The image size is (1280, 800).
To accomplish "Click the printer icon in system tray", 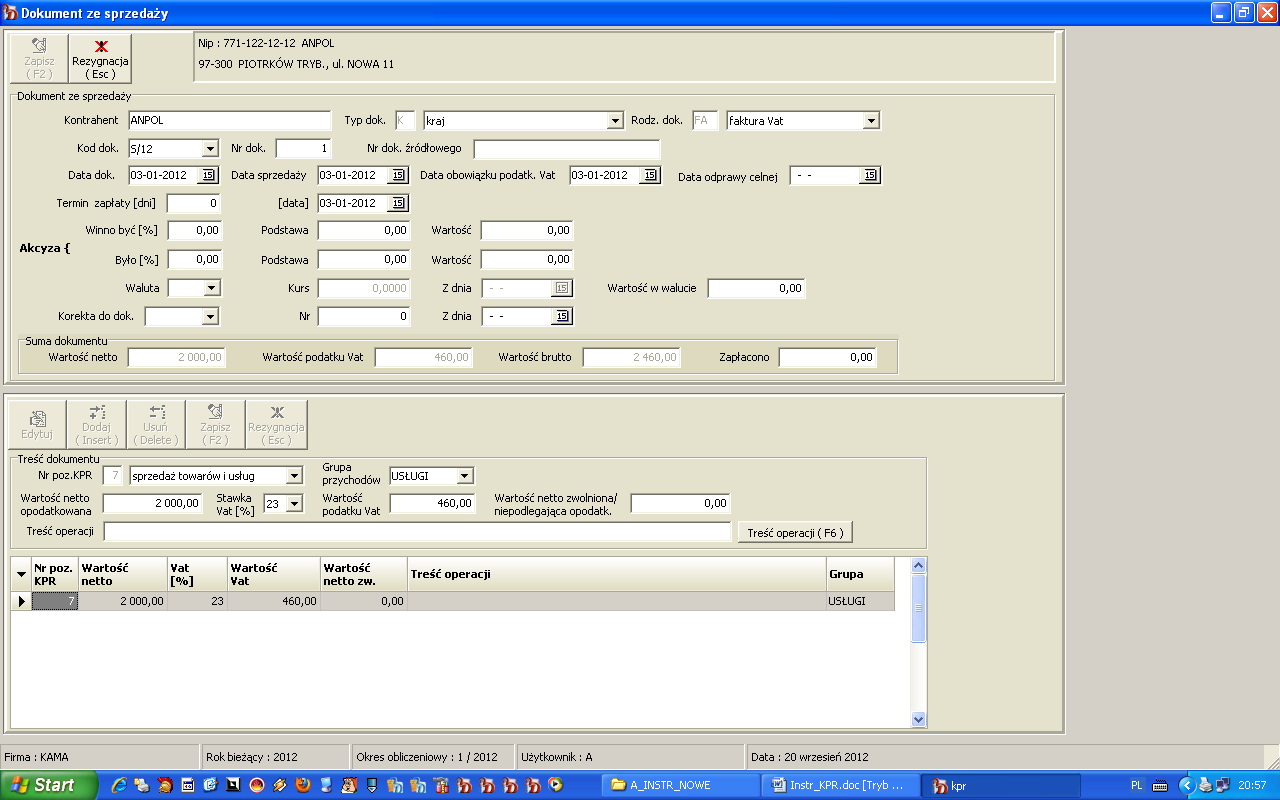I will 1206,785.
